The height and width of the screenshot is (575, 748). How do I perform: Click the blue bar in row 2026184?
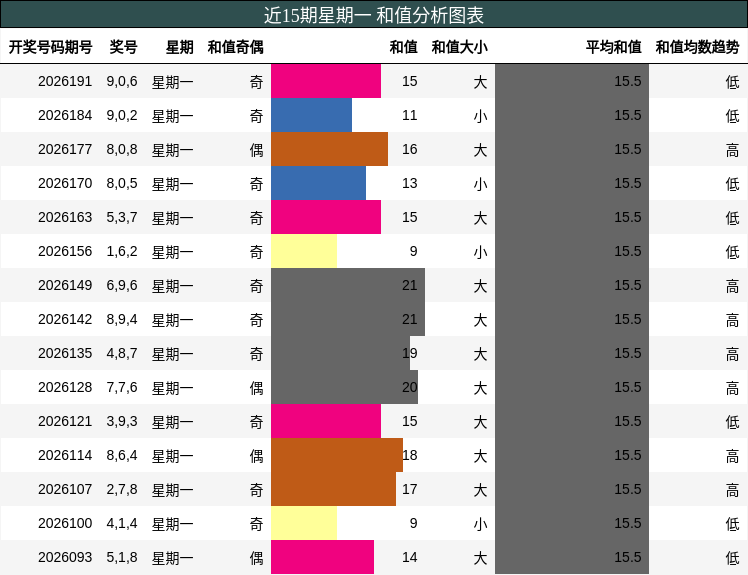[312, 115]
